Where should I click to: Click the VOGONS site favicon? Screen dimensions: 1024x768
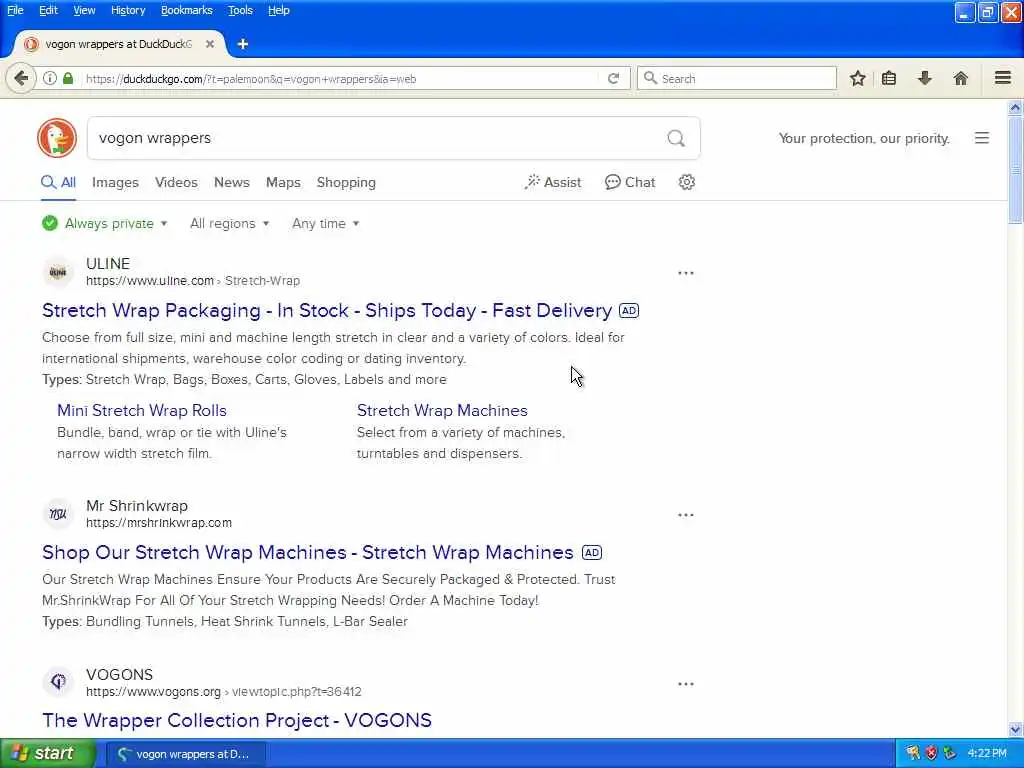(58, 682)
